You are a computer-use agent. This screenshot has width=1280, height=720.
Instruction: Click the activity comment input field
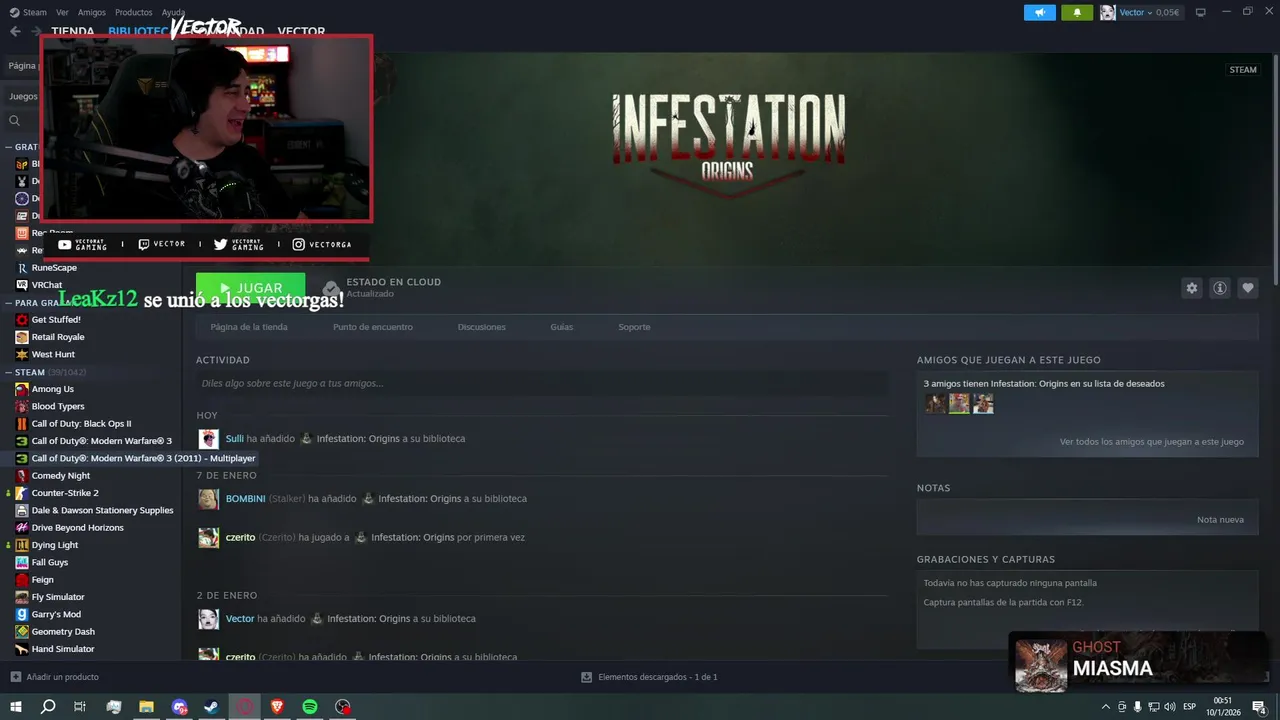542,383
